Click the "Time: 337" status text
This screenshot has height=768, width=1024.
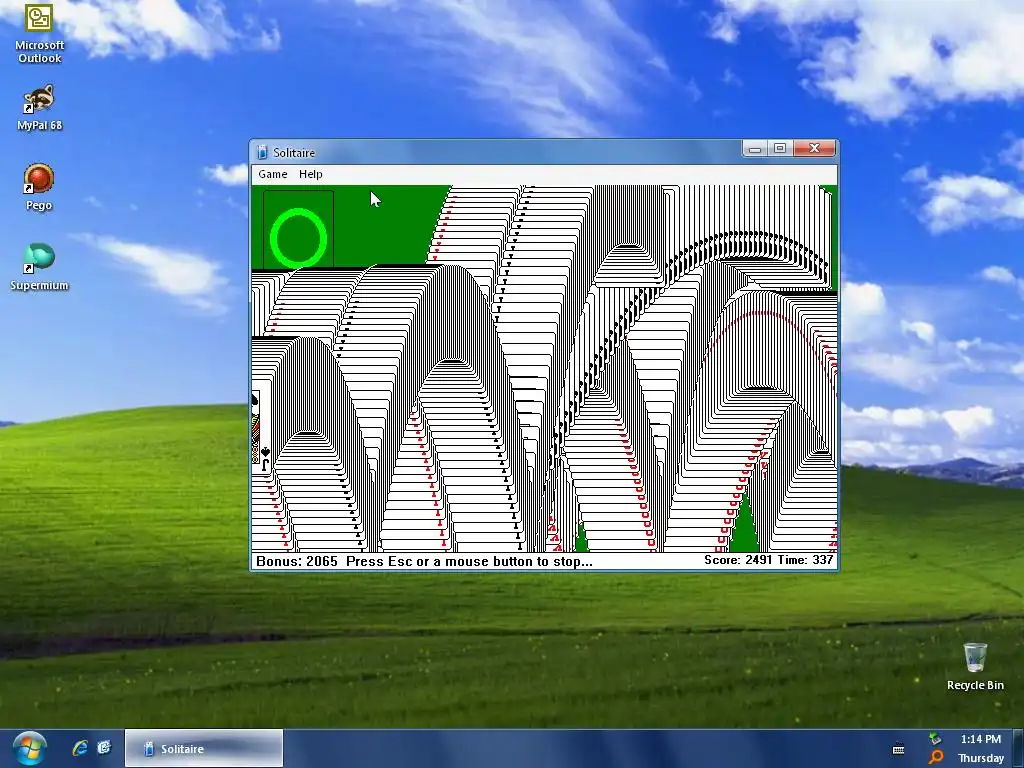[x=805, y=560]
